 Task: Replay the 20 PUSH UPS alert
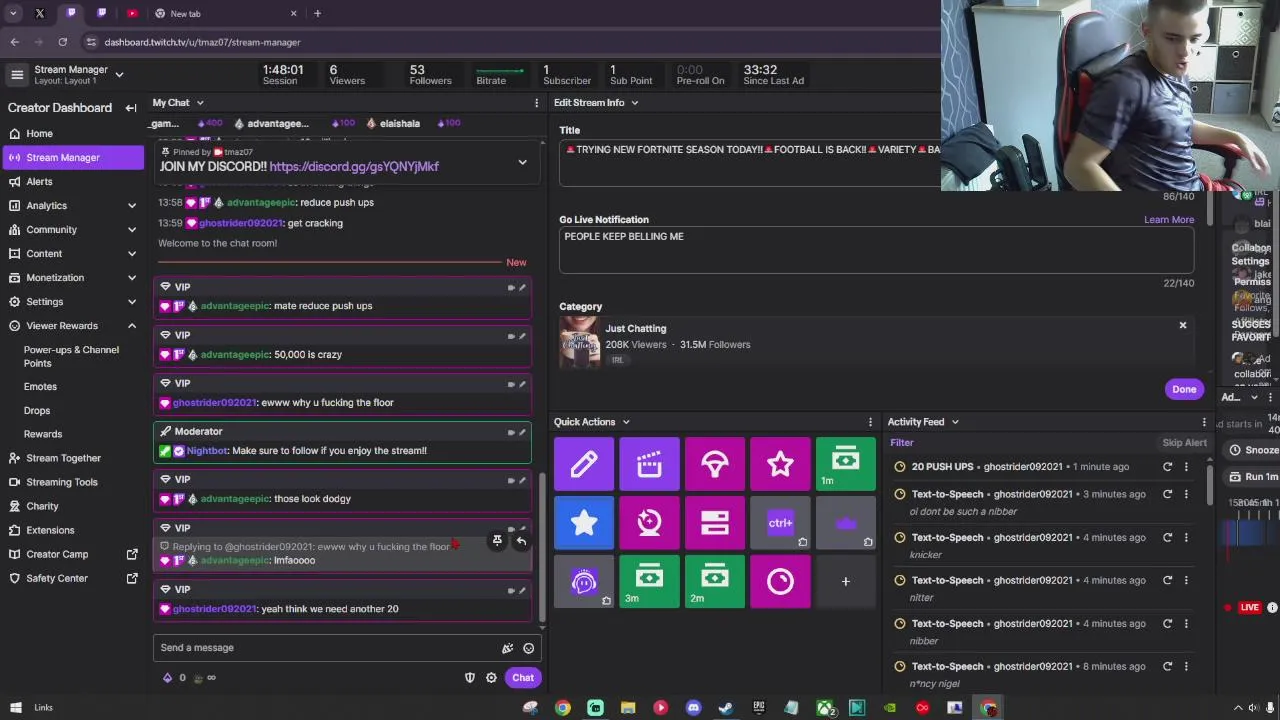1167,467
